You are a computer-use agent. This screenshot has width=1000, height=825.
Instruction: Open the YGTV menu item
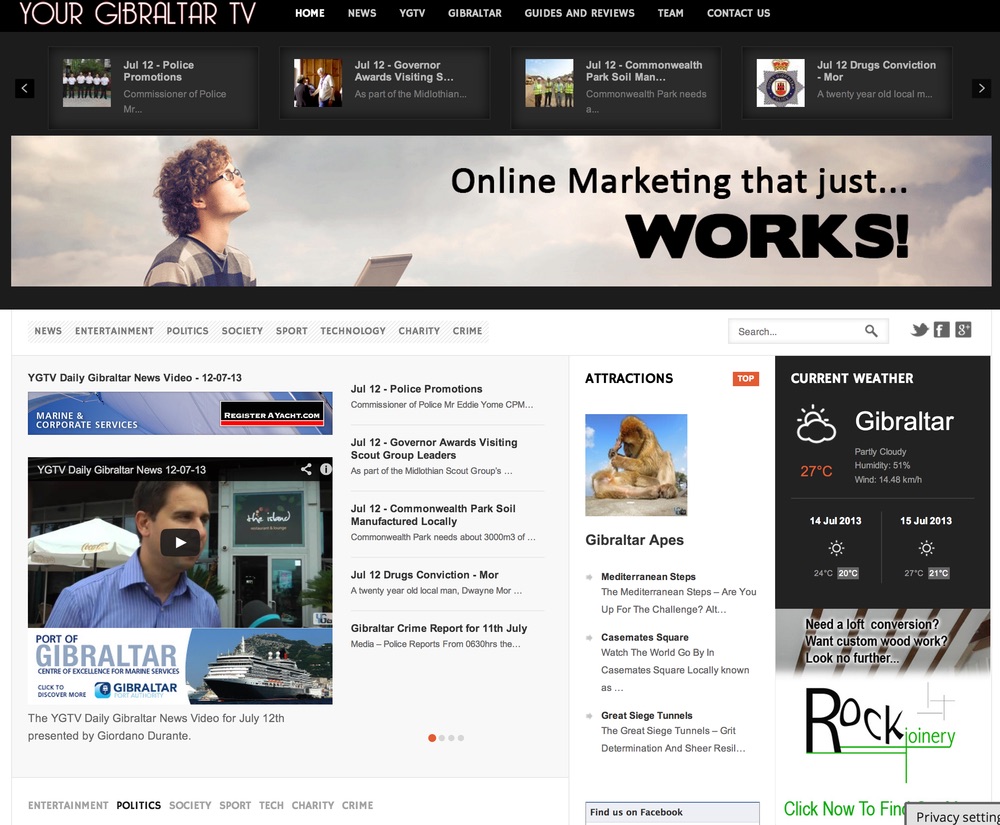click(412, 13)
